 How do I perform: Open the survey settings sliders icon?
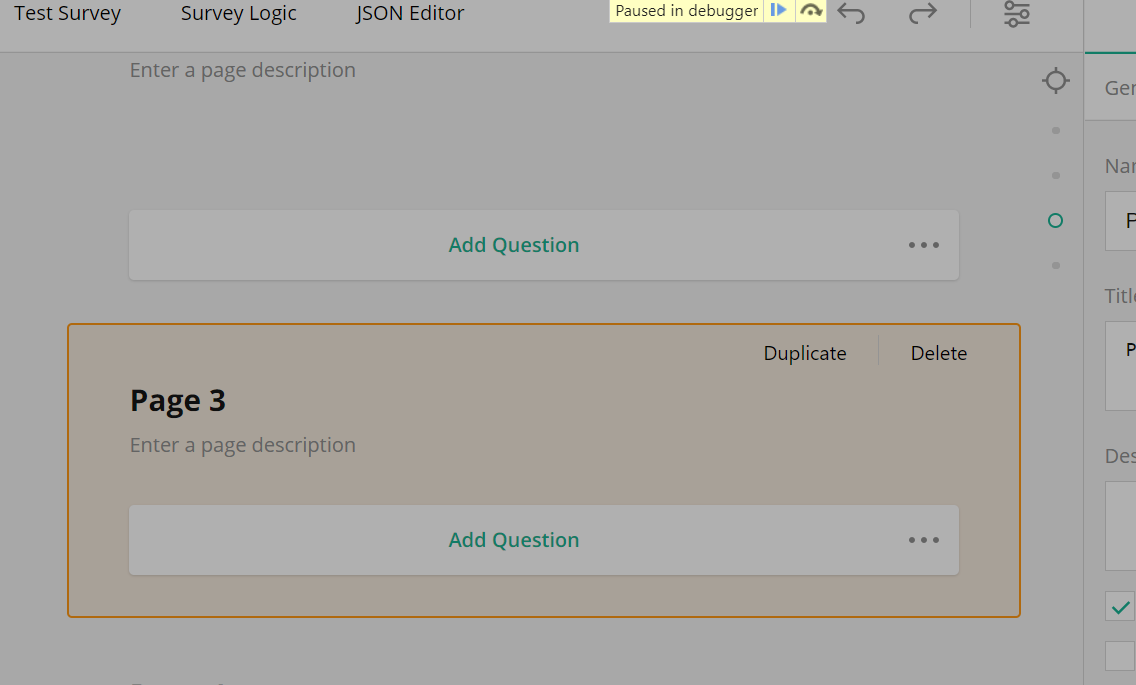(1016, 15)
